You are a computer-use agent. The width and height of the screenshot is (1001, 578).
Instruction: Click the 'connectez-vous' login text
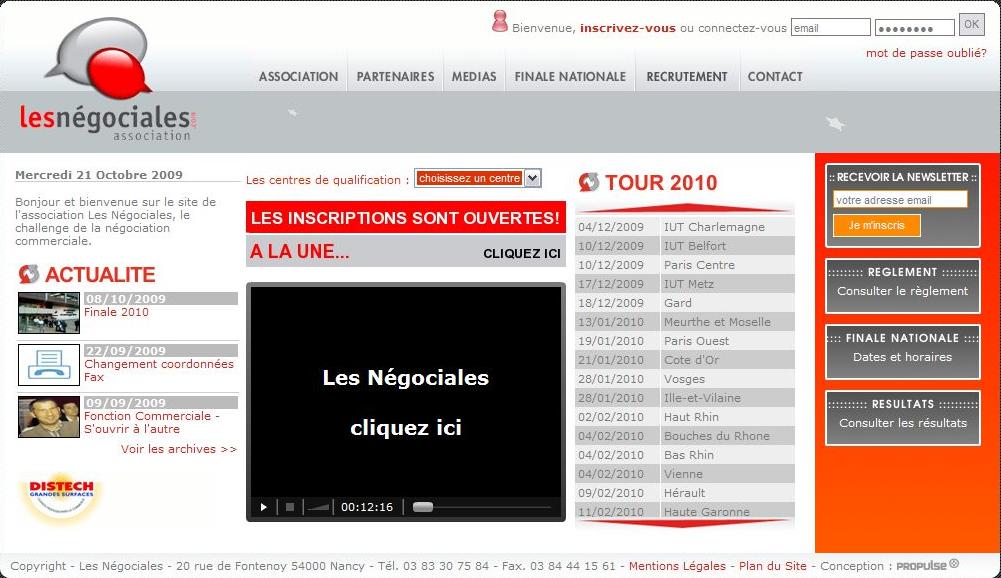point(742,28)
